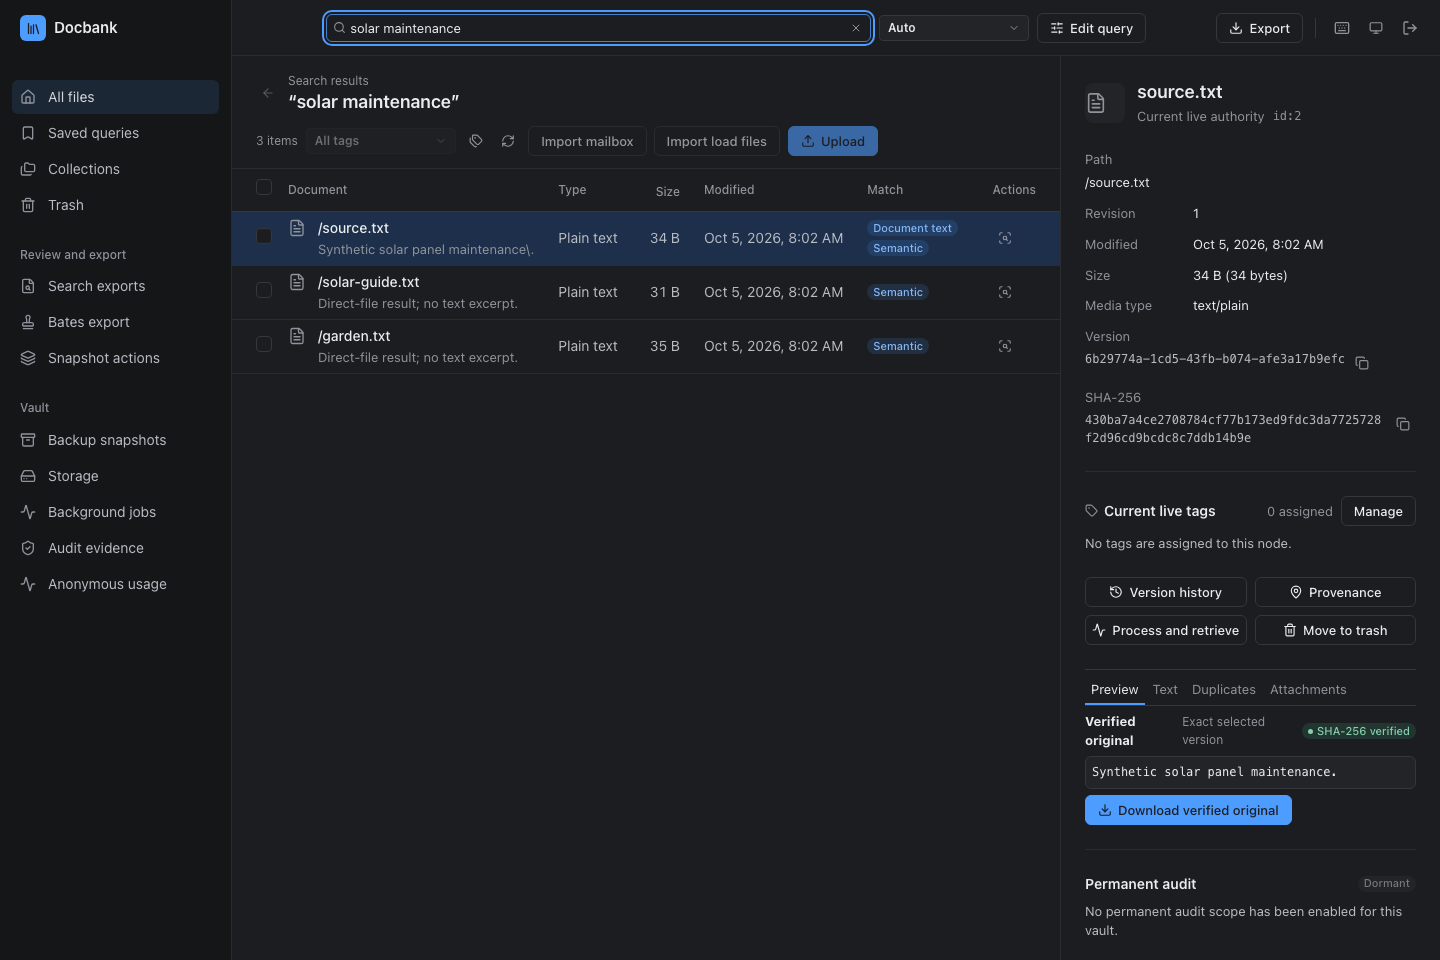Click Manage next to Current live tags
Screen dimensions: 1440x960
click(x=1378, y=511)
